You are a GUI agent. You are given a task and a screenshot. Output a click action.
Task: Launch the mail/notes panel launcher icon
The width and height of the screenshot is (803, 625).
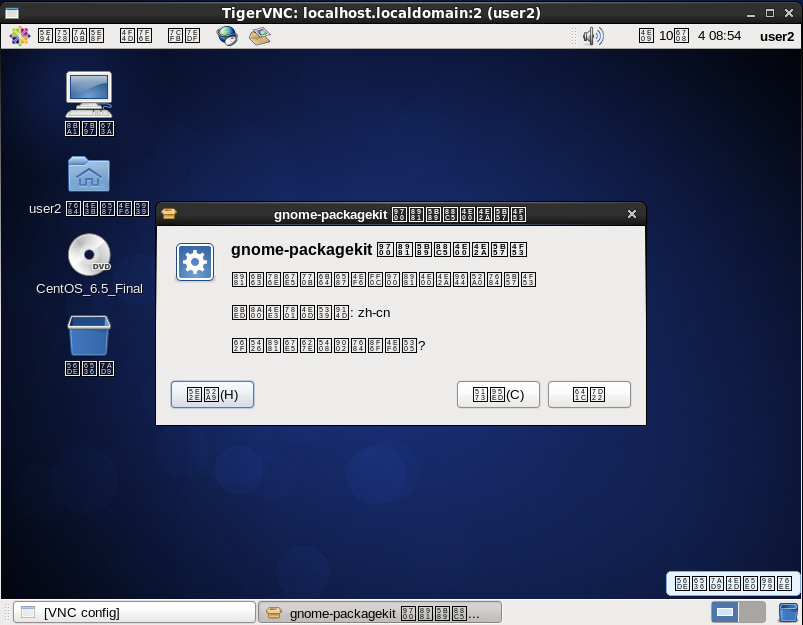click(260, 36)
